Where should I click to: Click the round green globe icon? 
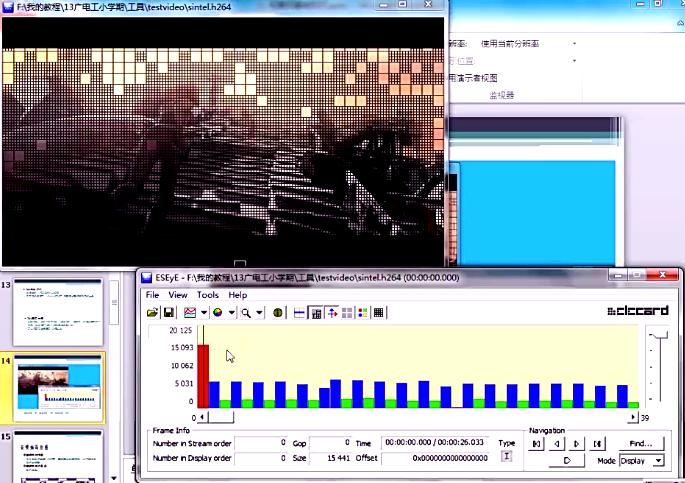277,313
